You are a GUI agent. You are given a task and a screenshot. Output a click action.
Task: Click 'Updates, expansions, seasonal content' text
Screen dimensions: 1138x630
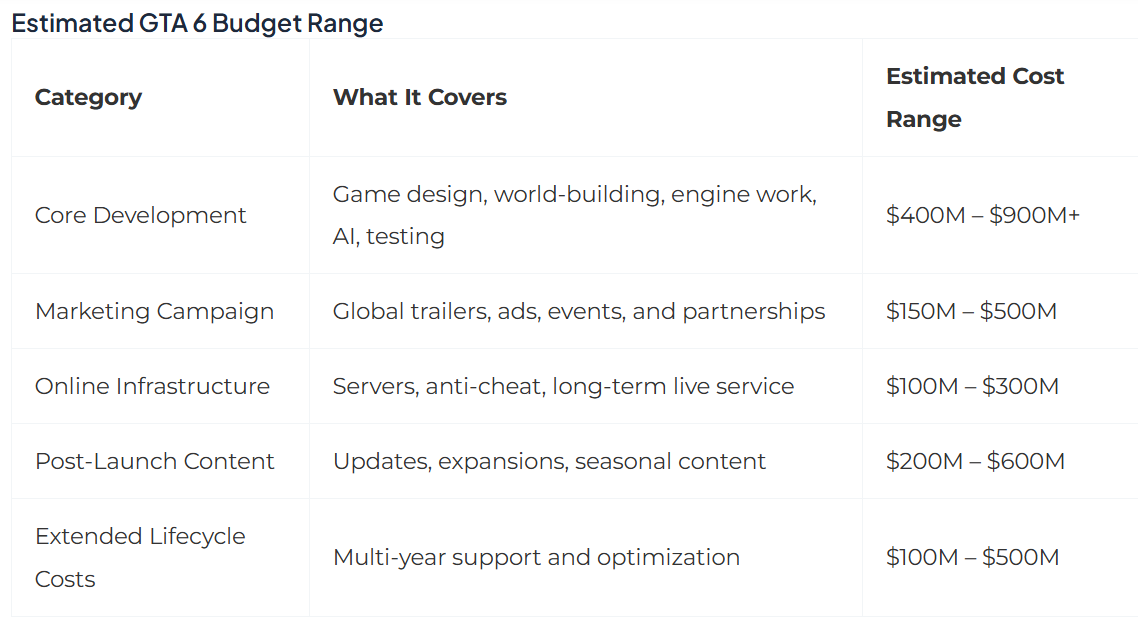pos(549,461)
